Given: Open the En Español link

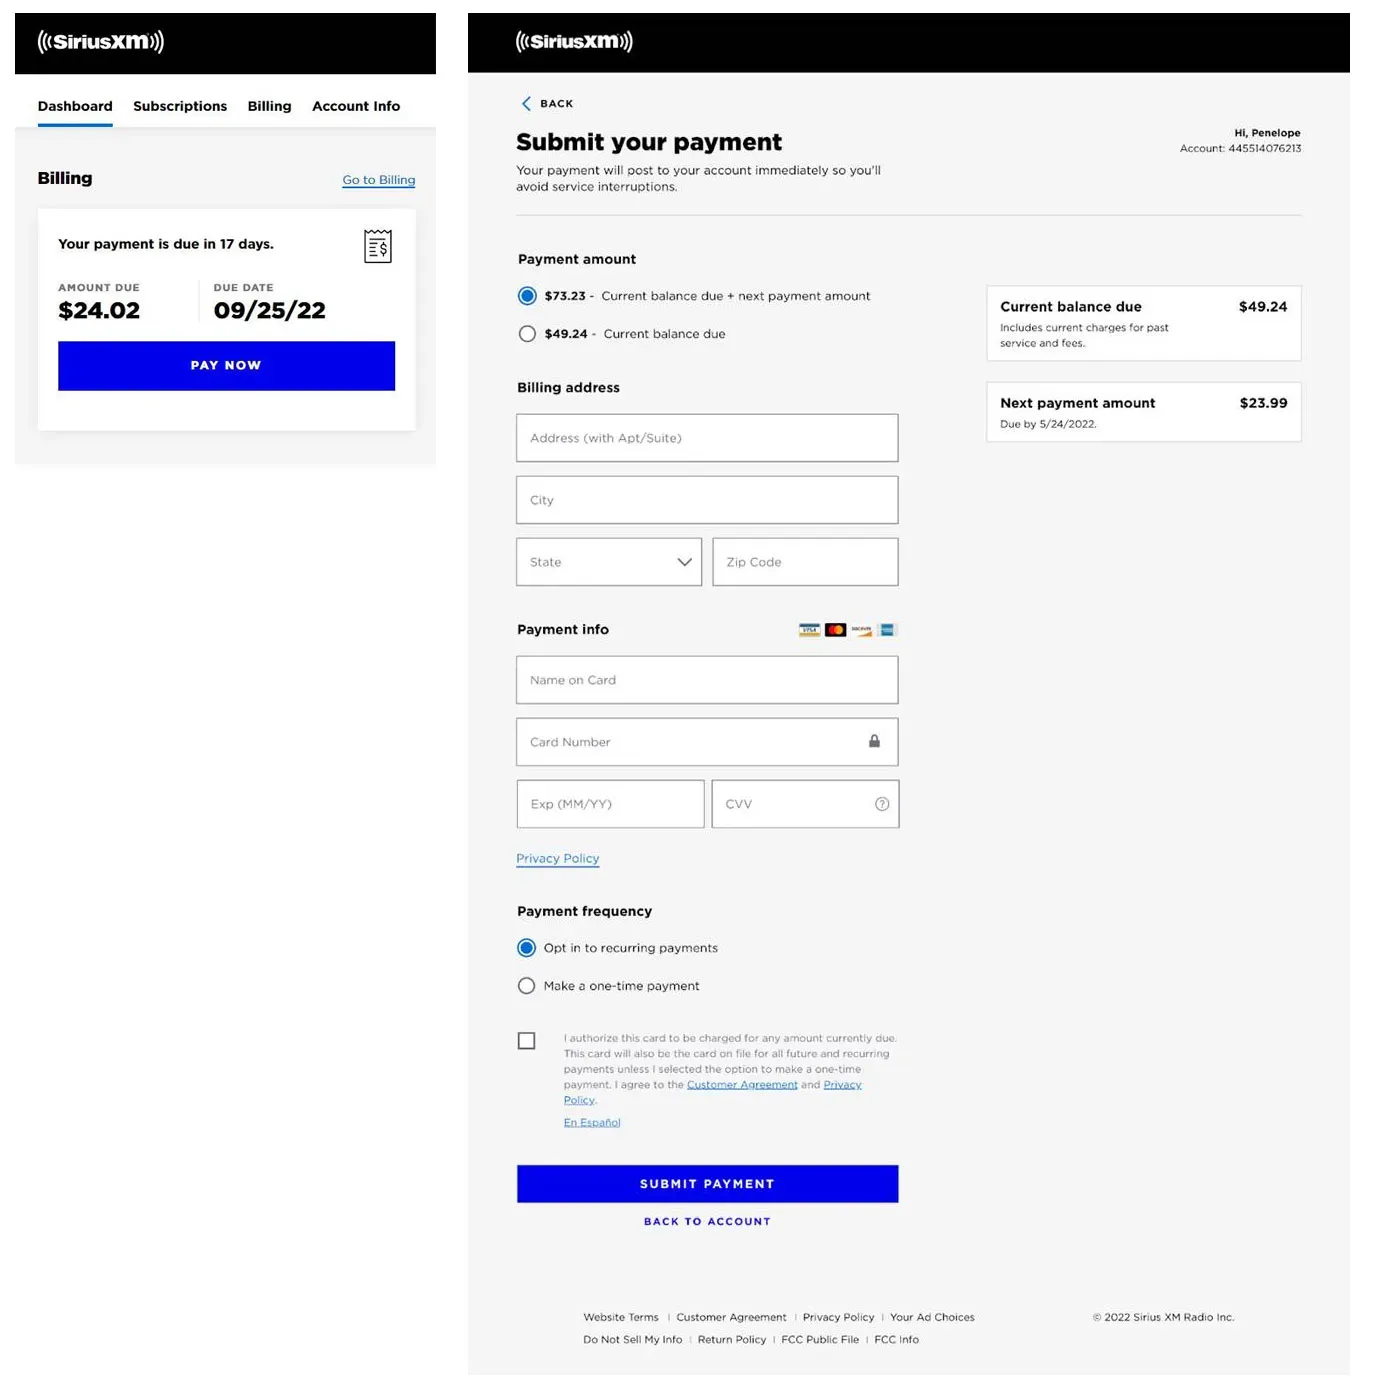Looking at the screenshot, I should click(592, 1123).
